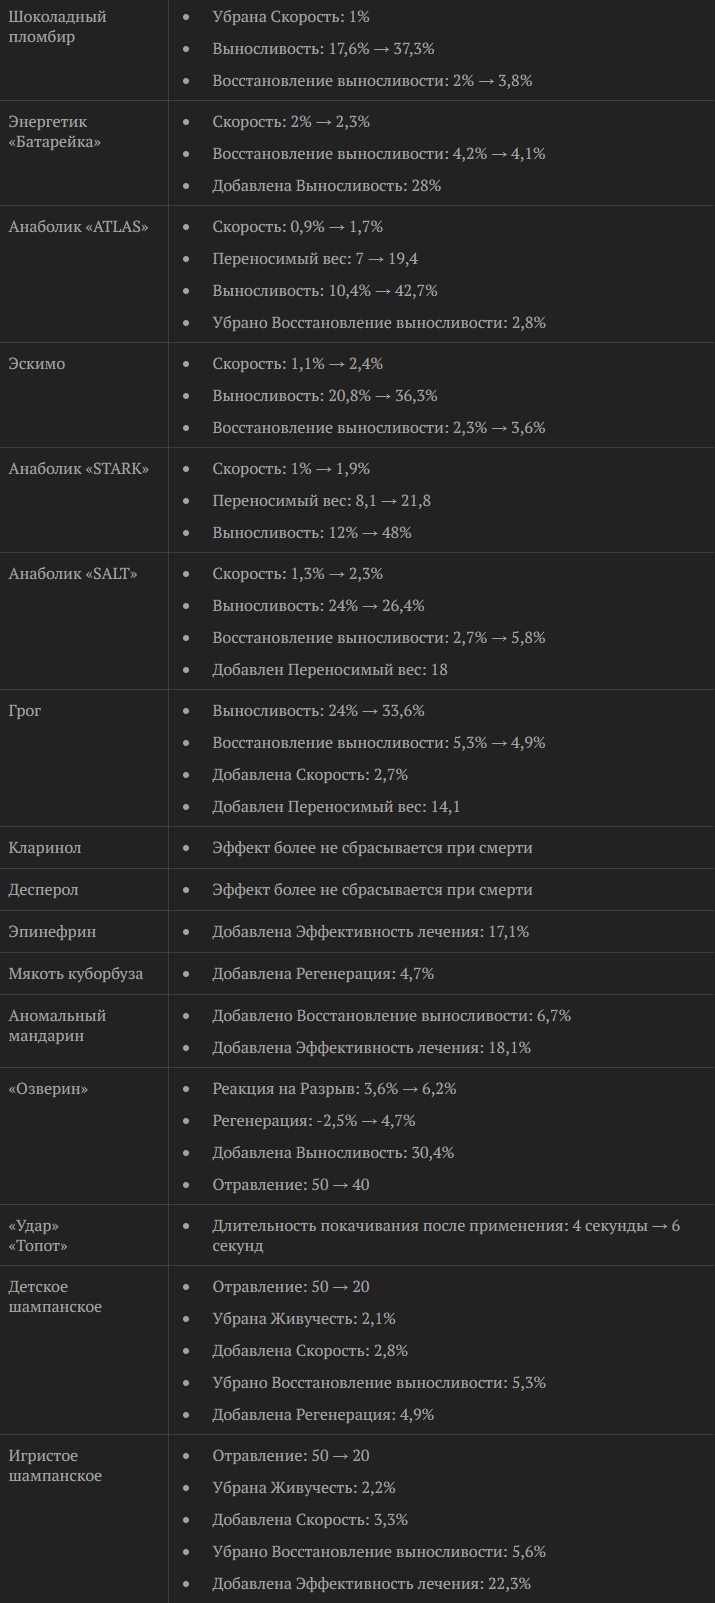
Task: Click the Энергетик «Батарейка» item name
Action: [55, 132]
